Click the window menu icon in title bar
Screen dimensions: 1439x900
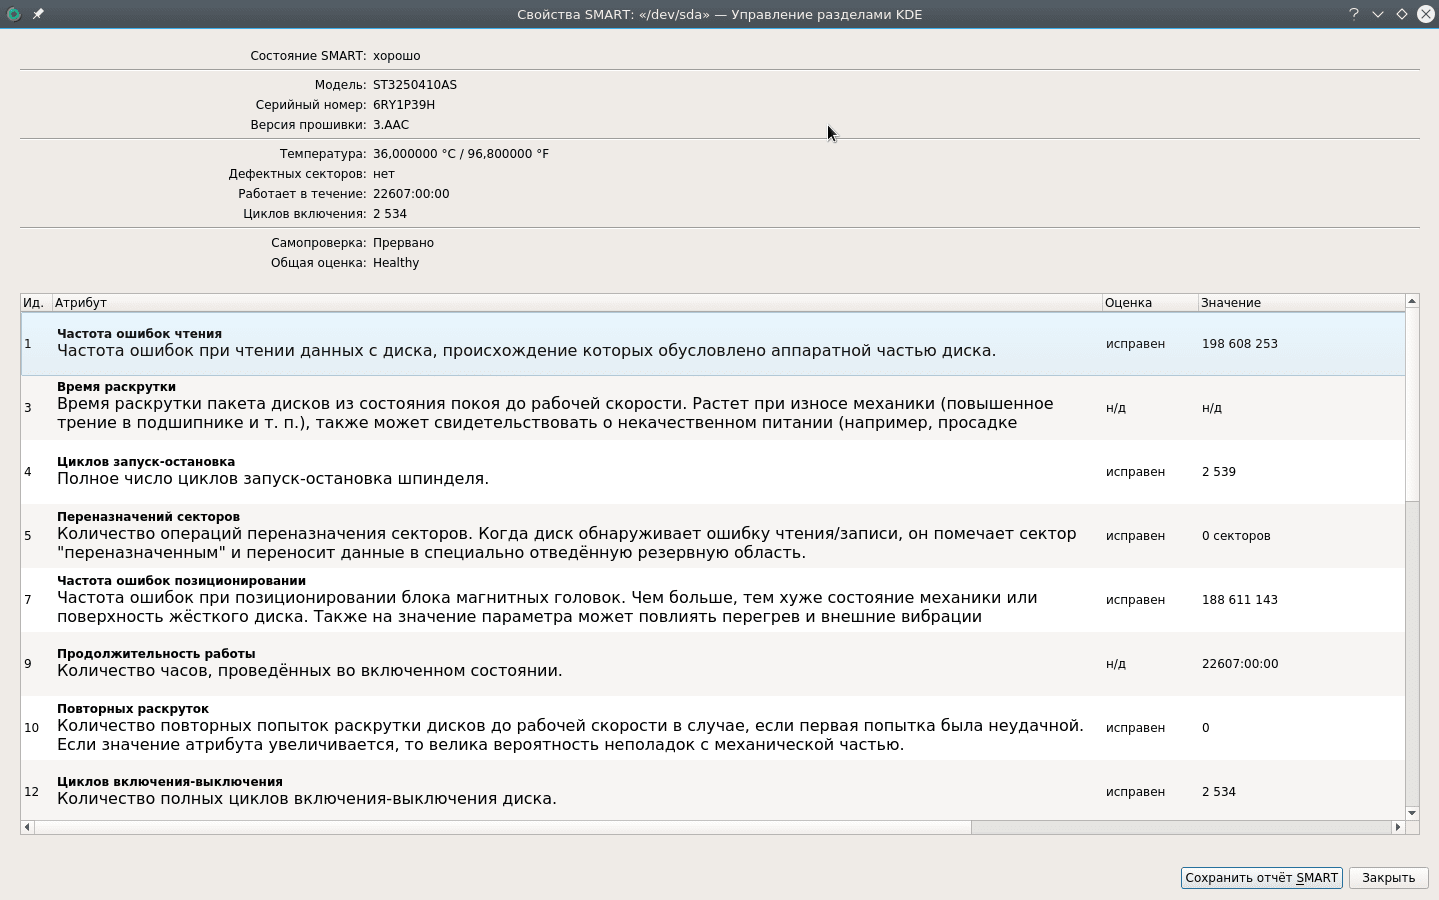(x=13, y=14)
